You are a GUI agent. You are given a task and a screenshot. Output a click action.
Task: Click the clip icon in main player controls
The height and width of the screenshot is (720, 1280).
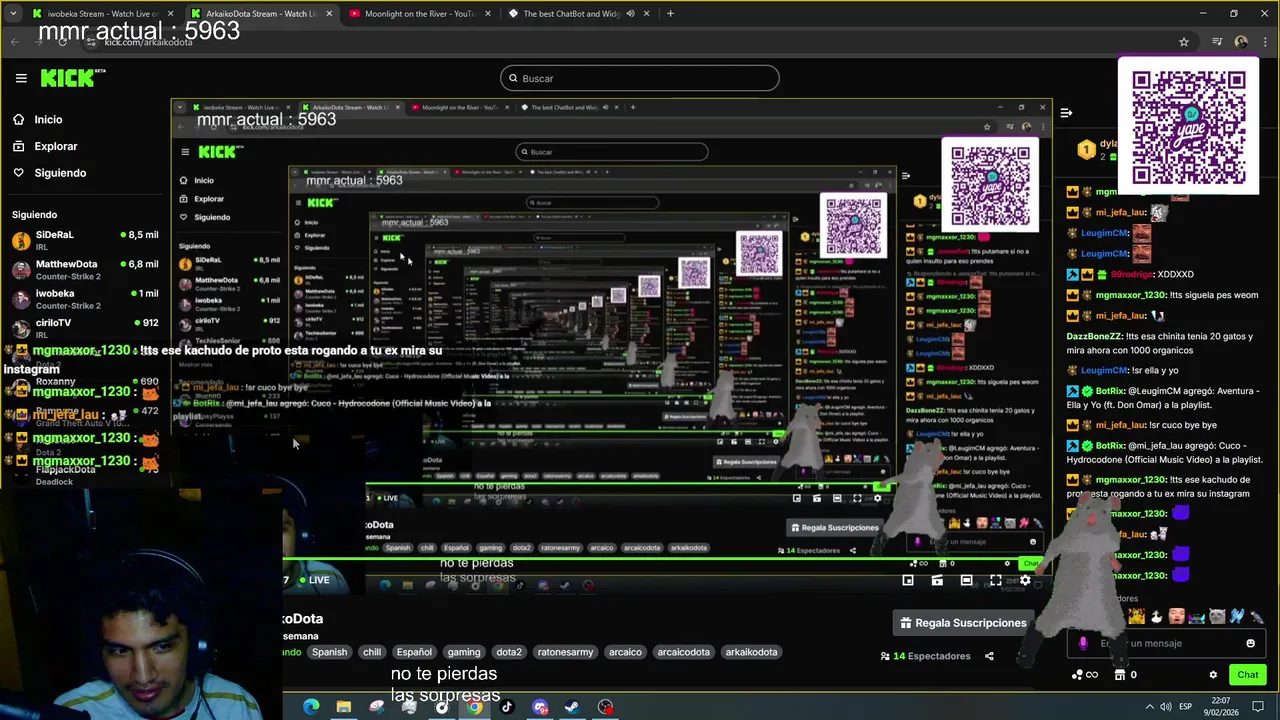point(937,580)
